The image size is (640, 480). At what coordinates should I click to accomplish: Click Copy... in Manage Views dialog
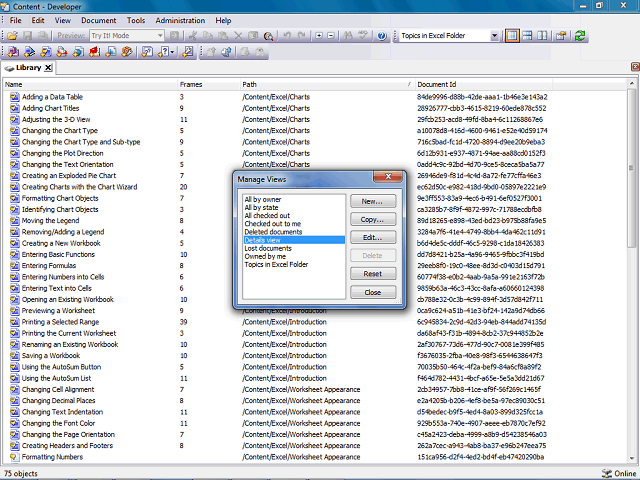[373, 219]
